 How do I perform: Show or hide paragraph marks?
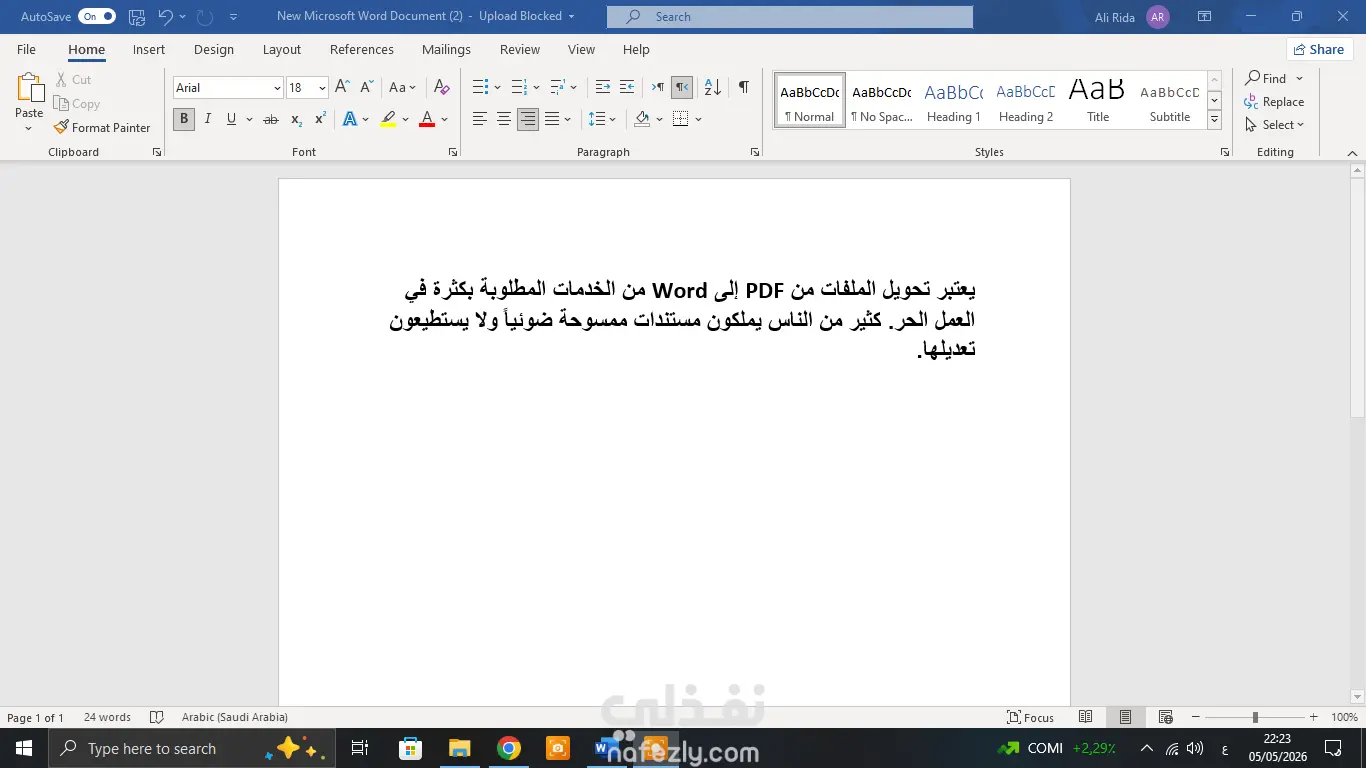pyautogui.click(x=744, y=88)
